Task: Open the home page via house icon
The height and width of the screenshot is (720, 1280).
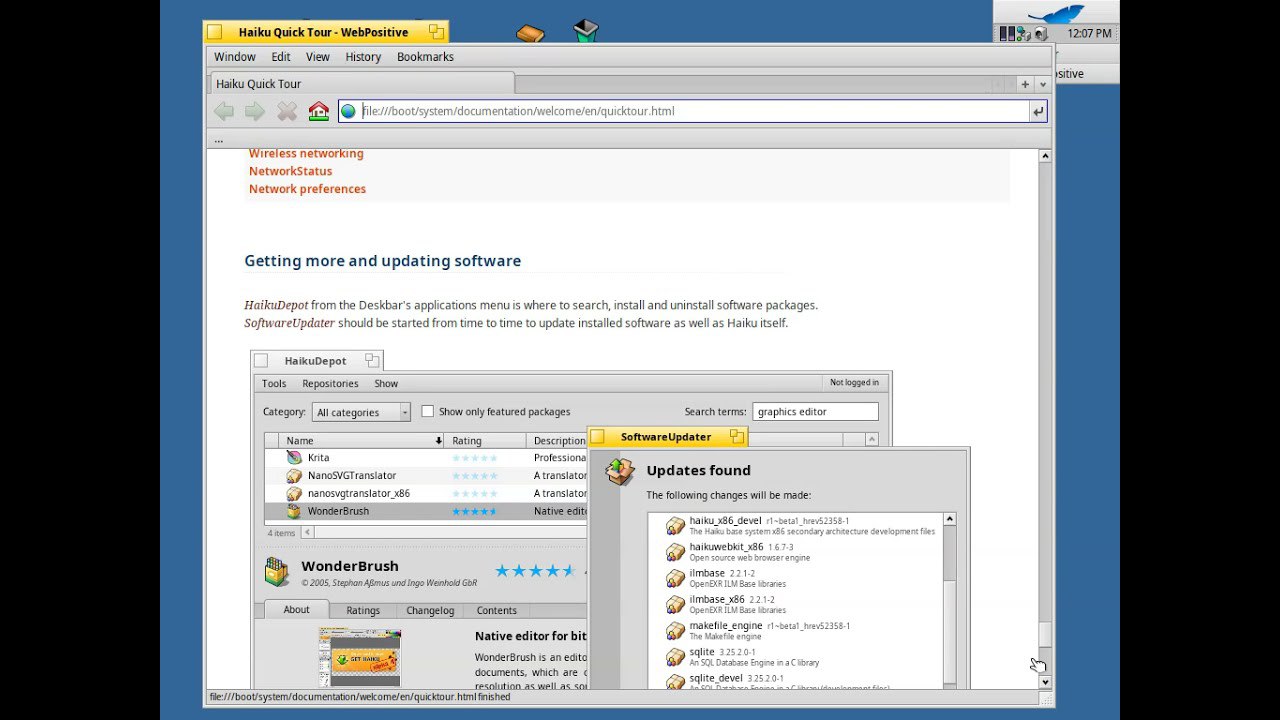Action: 319,111
